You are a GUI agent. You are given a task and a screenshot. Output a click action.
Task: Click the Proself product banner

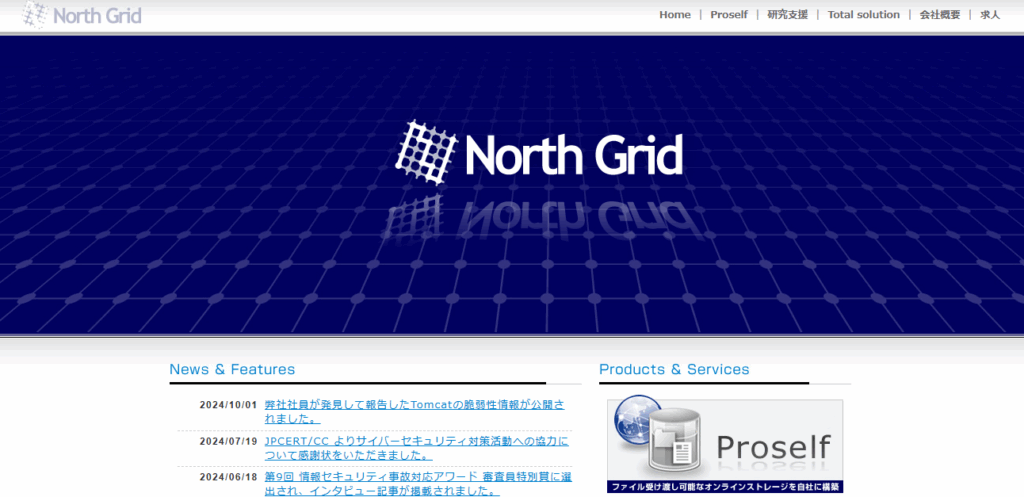point(725,446)
